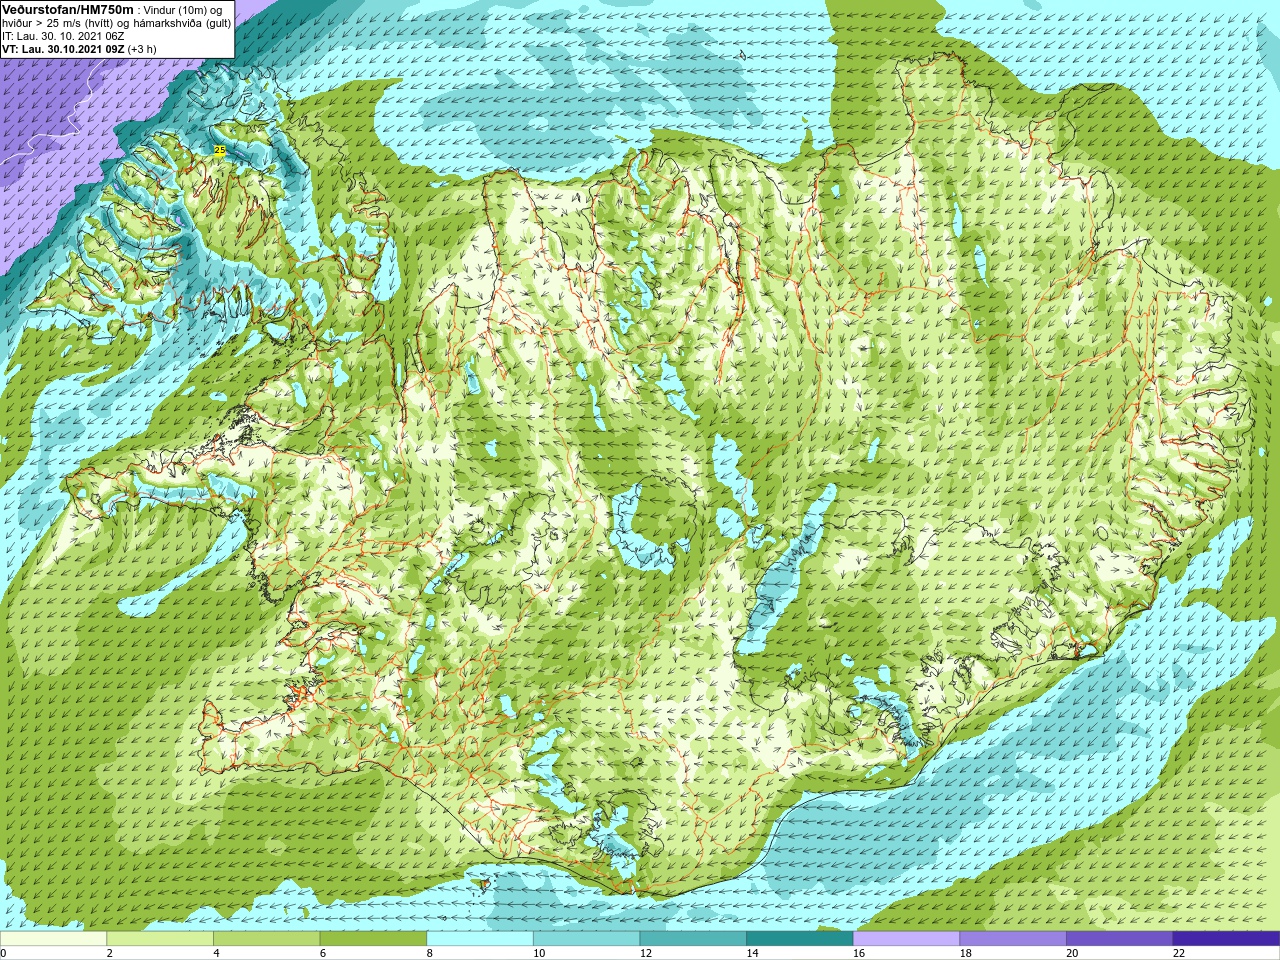Click the legend scale value 20

1072,953
